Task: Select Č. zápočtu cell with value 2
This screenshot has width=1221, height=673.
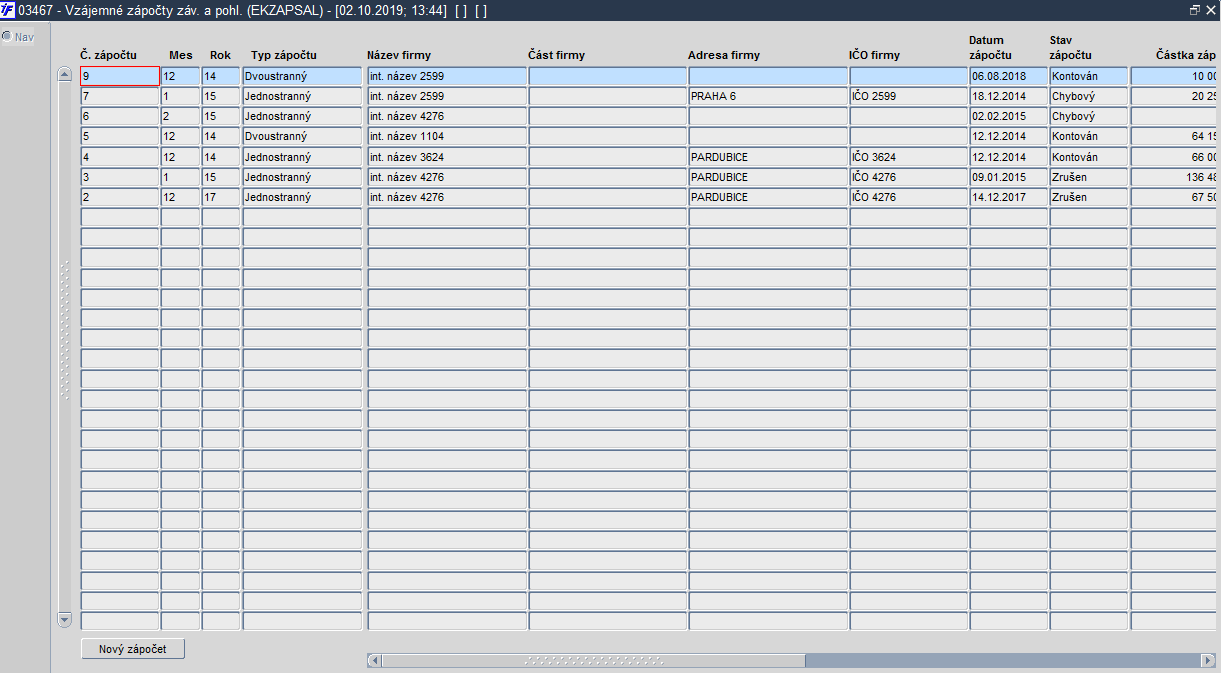Action: tap(120, 197)
